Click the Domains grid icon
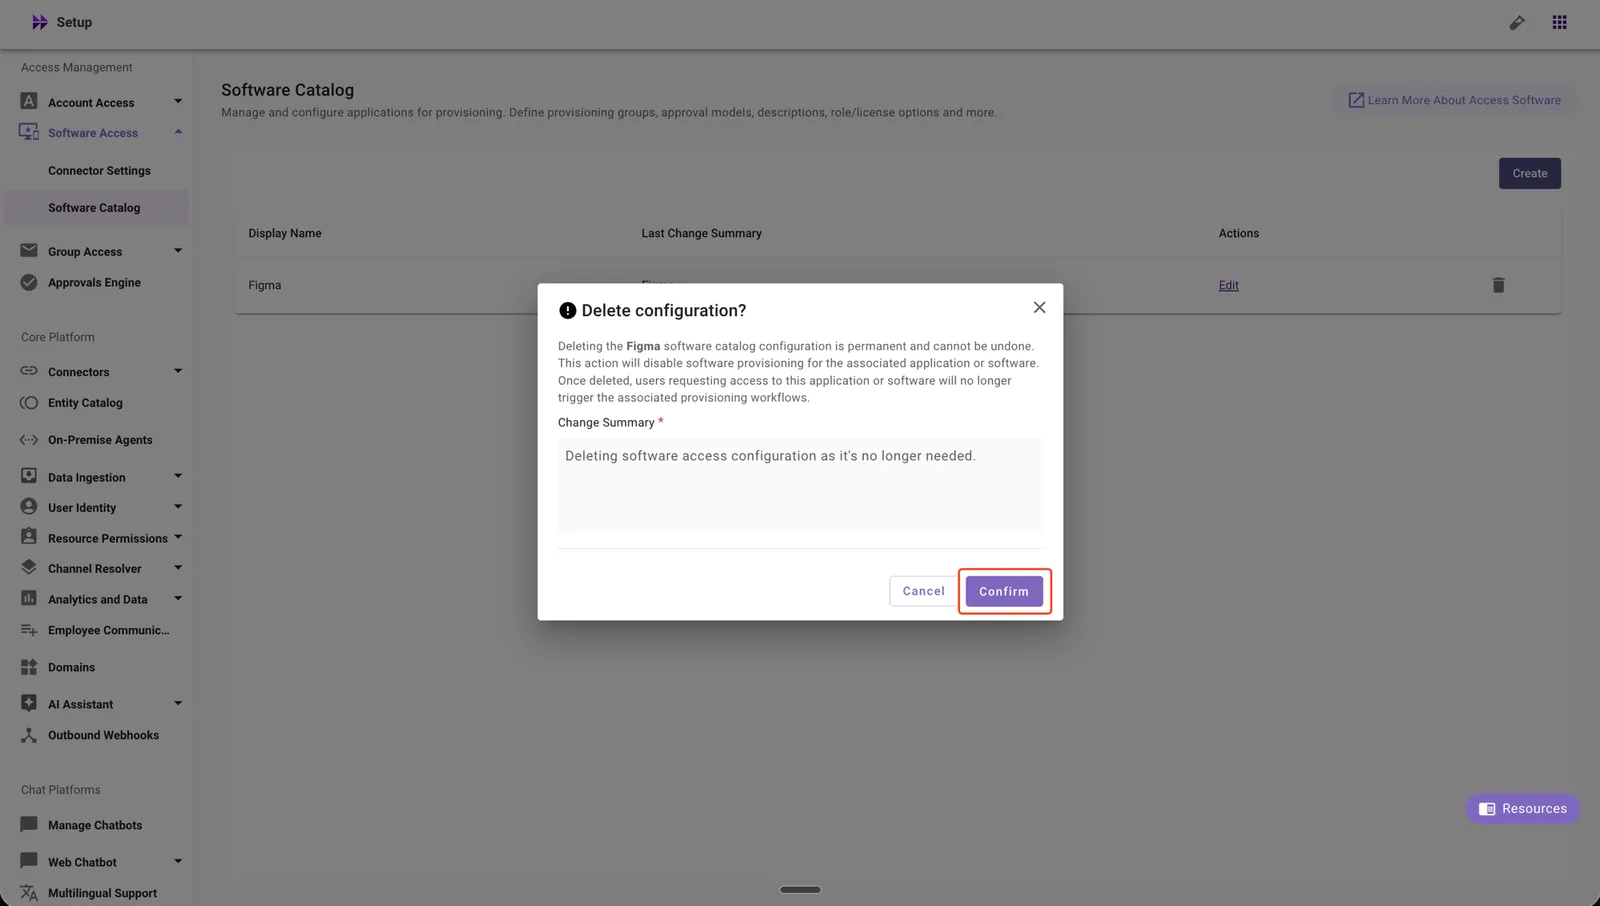Screen dimensions: 1600x906 pos(29,667)
